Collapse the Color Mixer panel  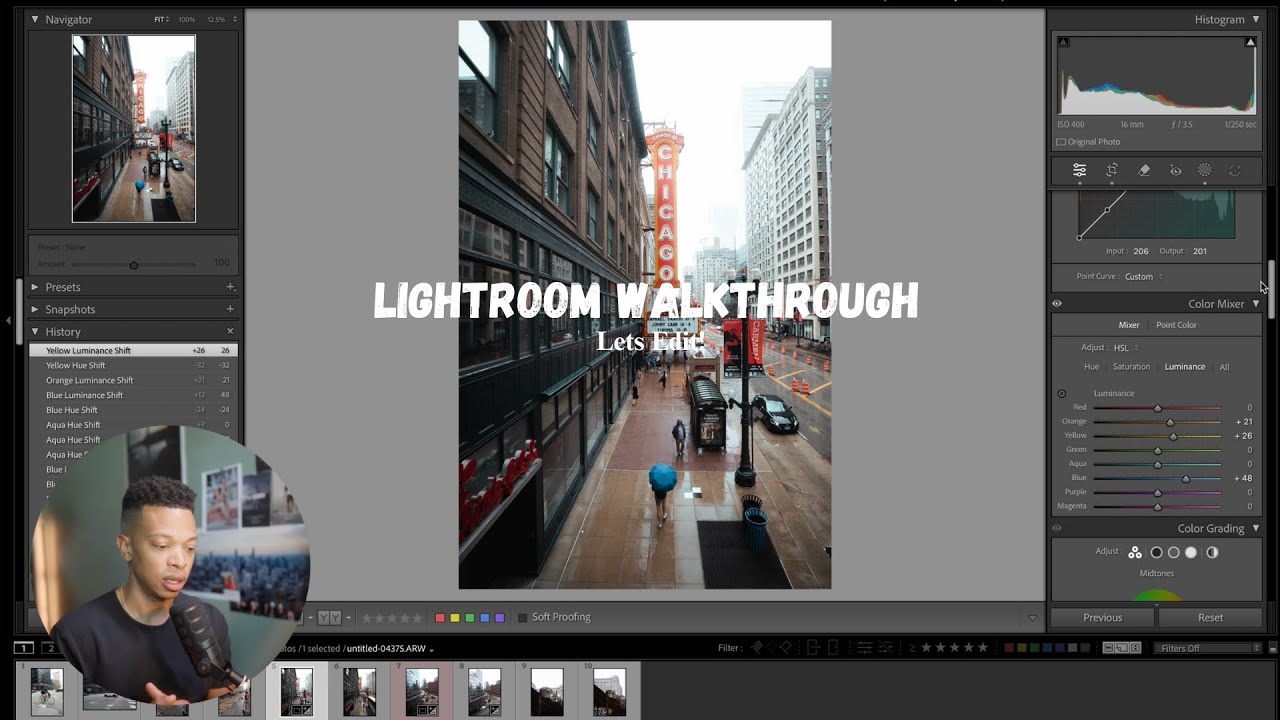pos(1256,303)
